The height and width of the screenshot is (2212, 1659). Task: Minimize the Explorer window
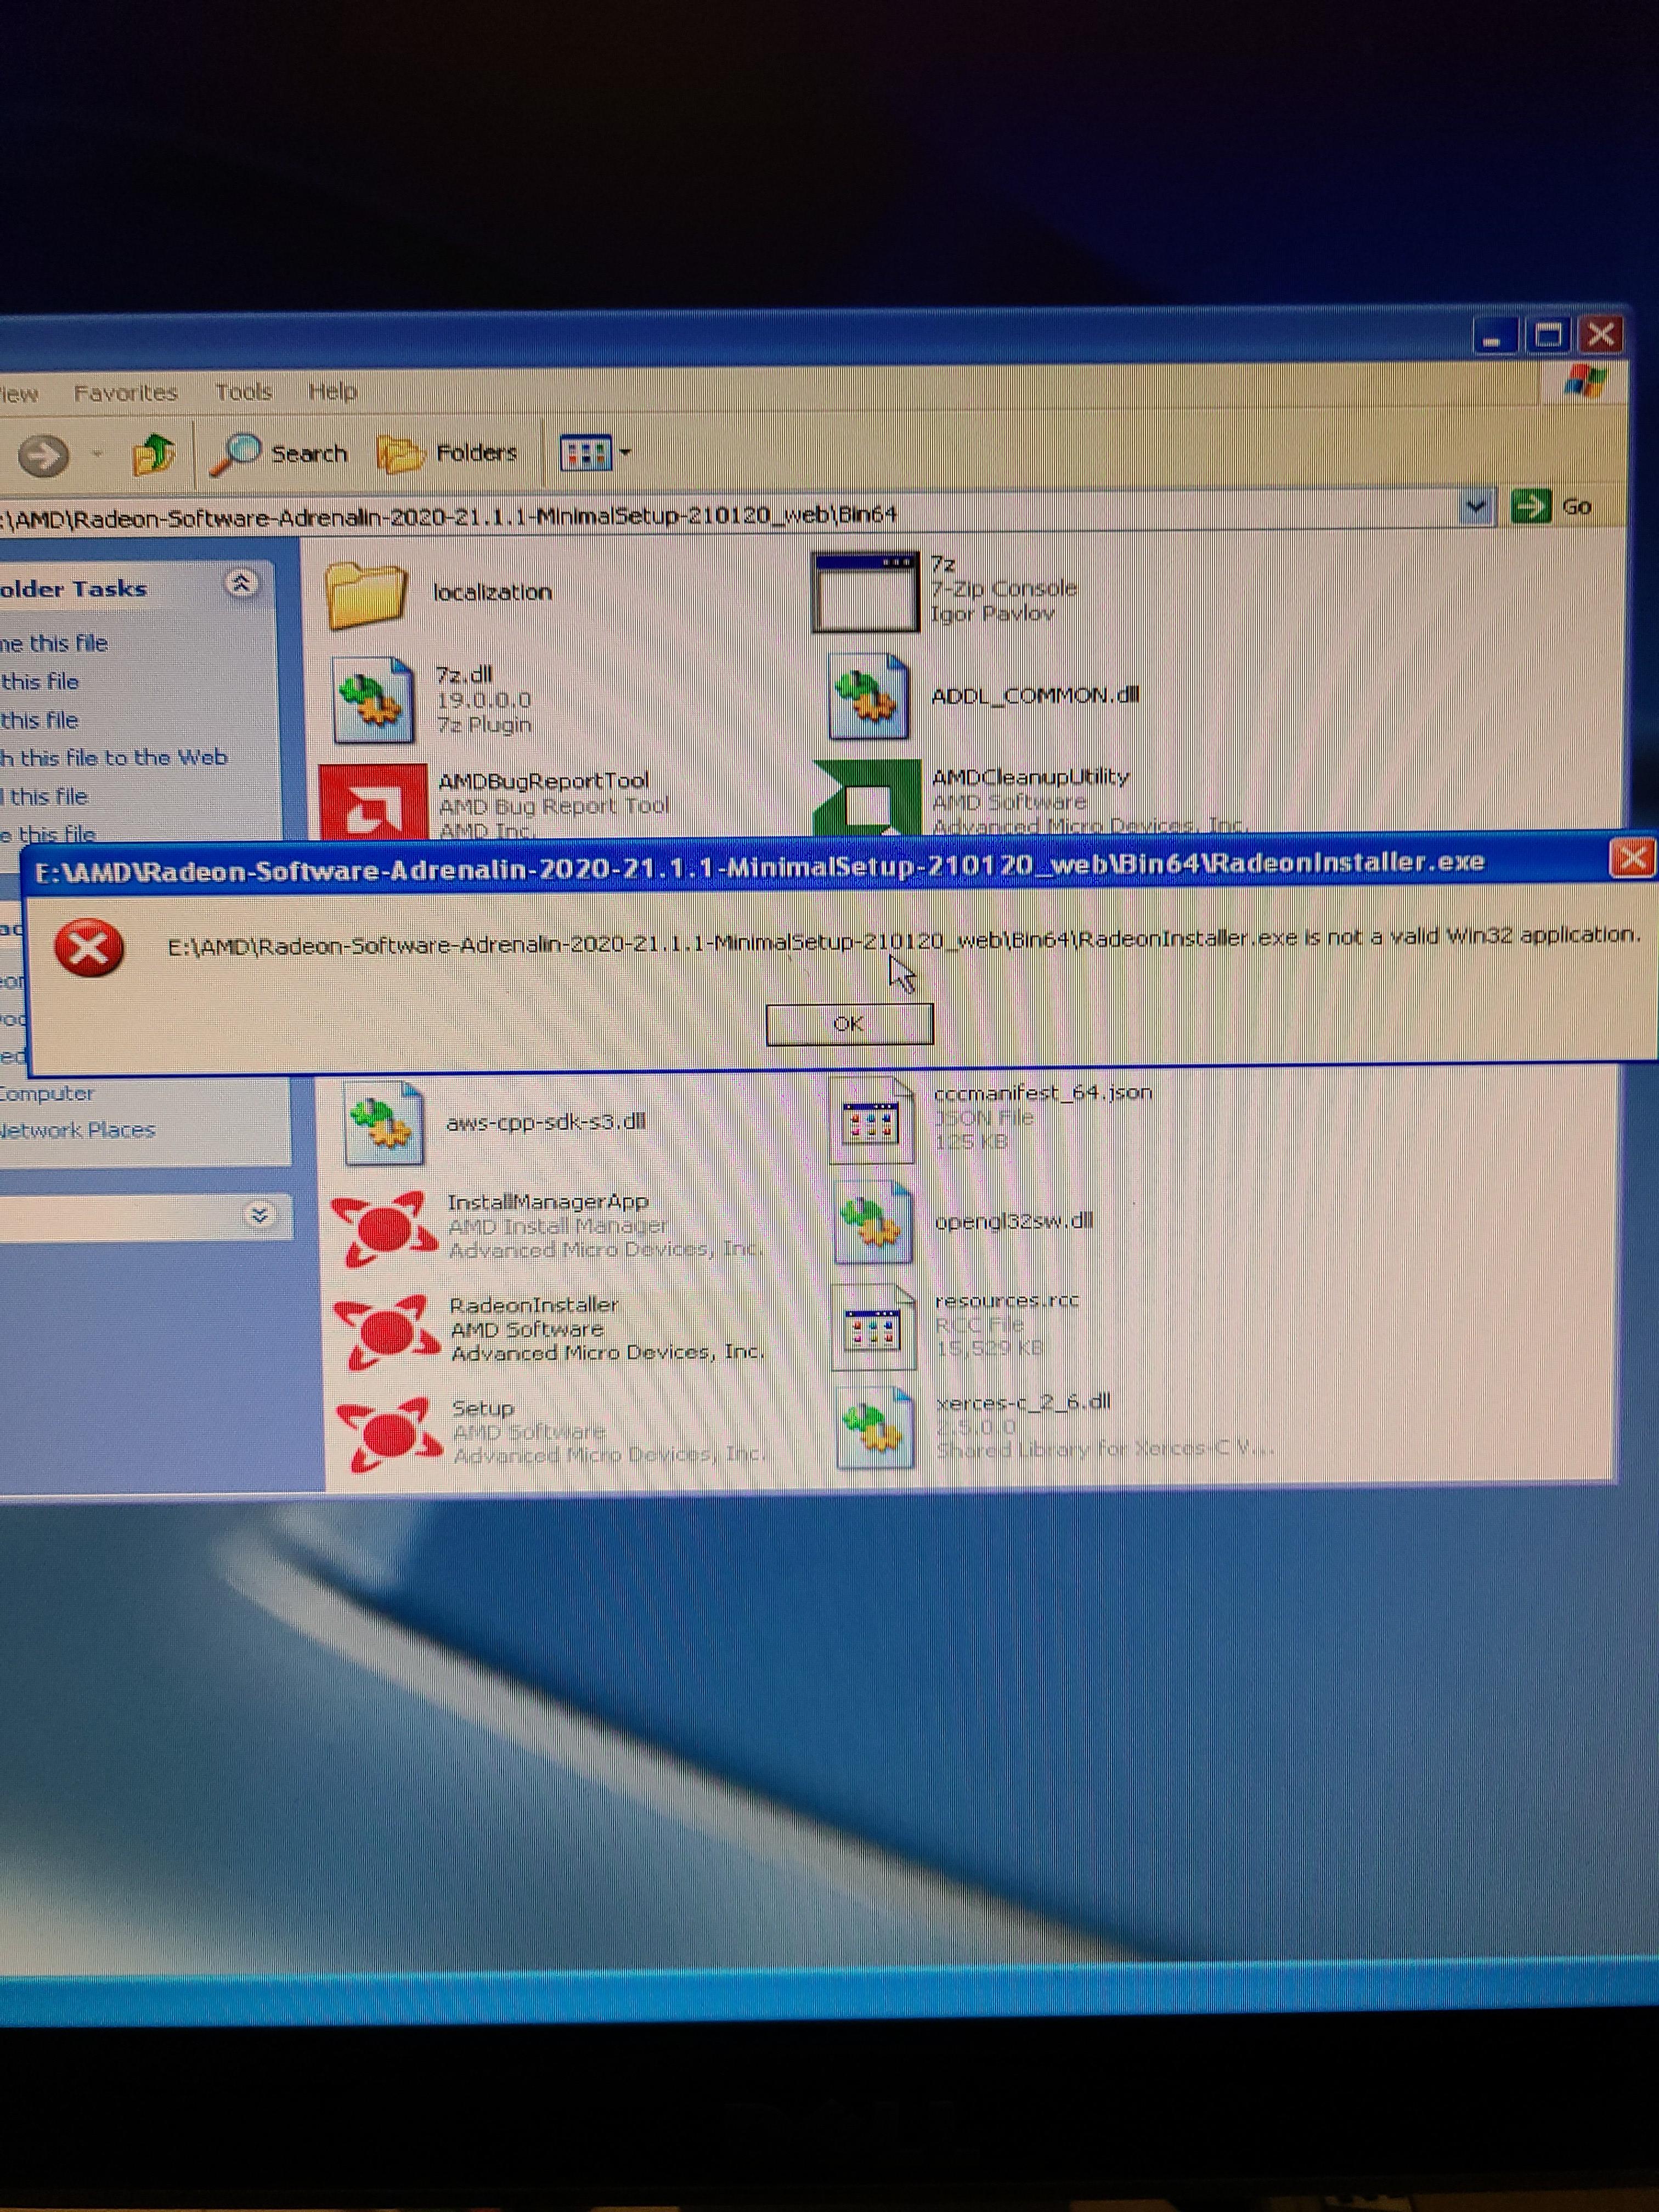pos(1494,336)
